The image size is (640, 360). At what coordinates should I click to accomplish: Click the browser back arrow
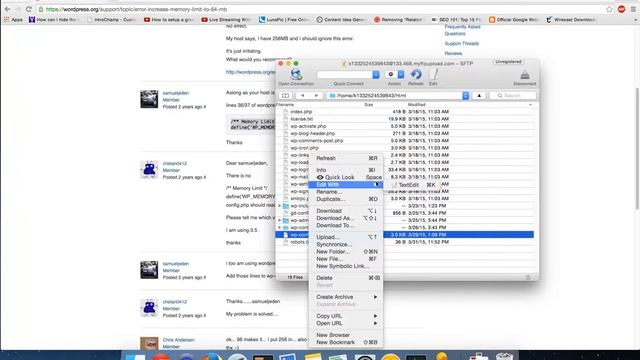tap(7, 9)
